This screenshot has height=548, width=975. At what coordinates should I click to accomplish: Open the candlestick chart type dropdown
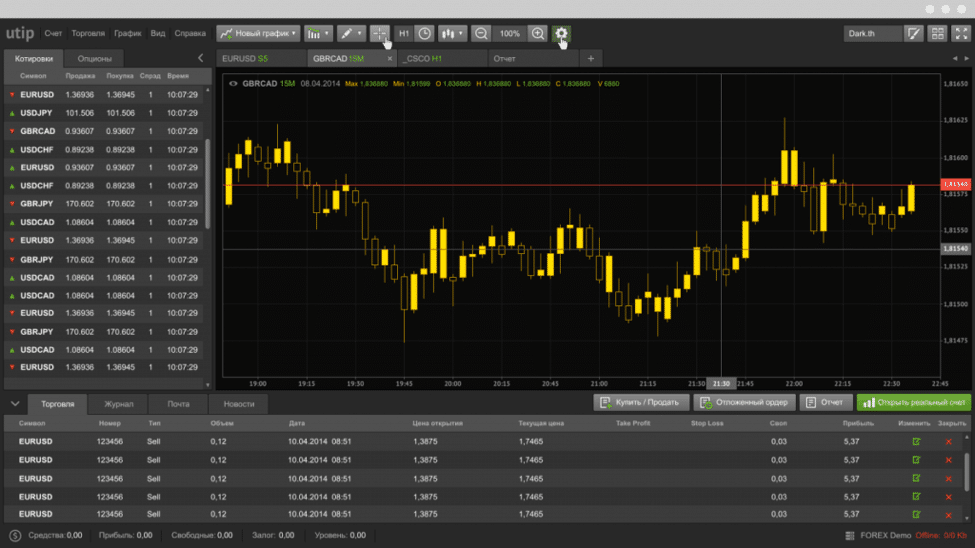point(452,34)
